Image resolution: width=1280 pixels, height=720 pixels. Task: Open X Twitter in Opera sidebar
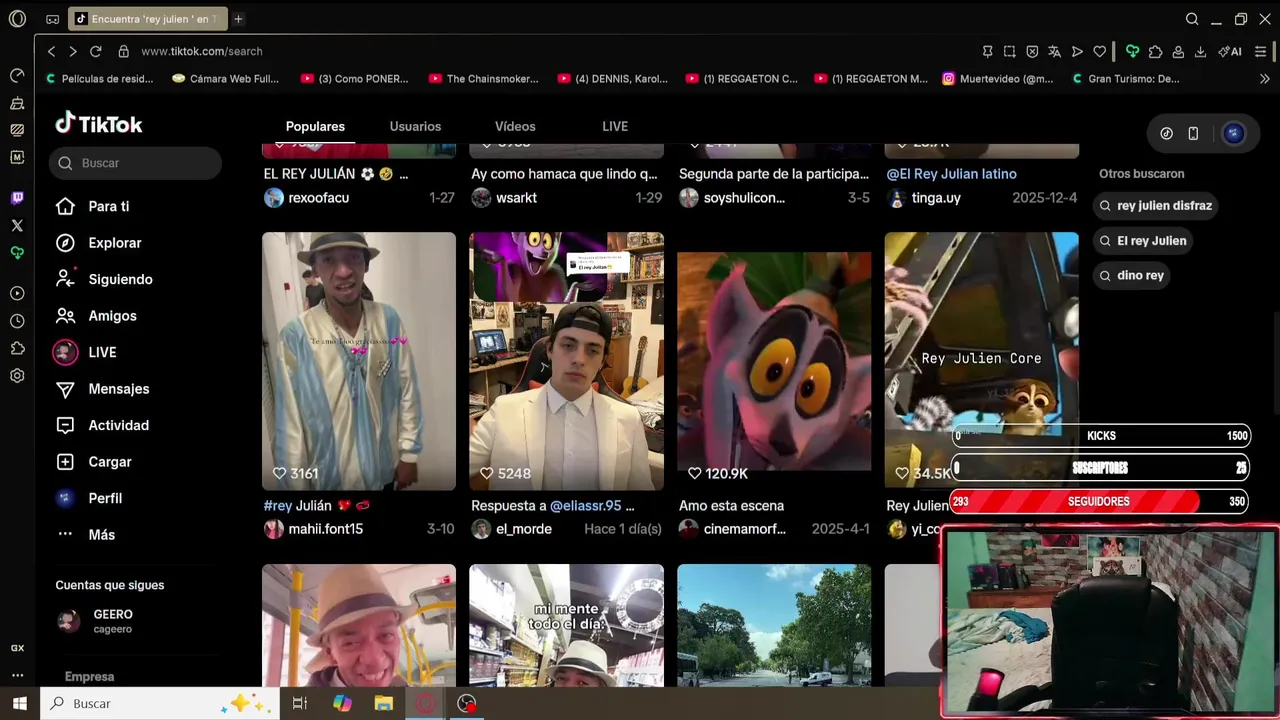17,226
